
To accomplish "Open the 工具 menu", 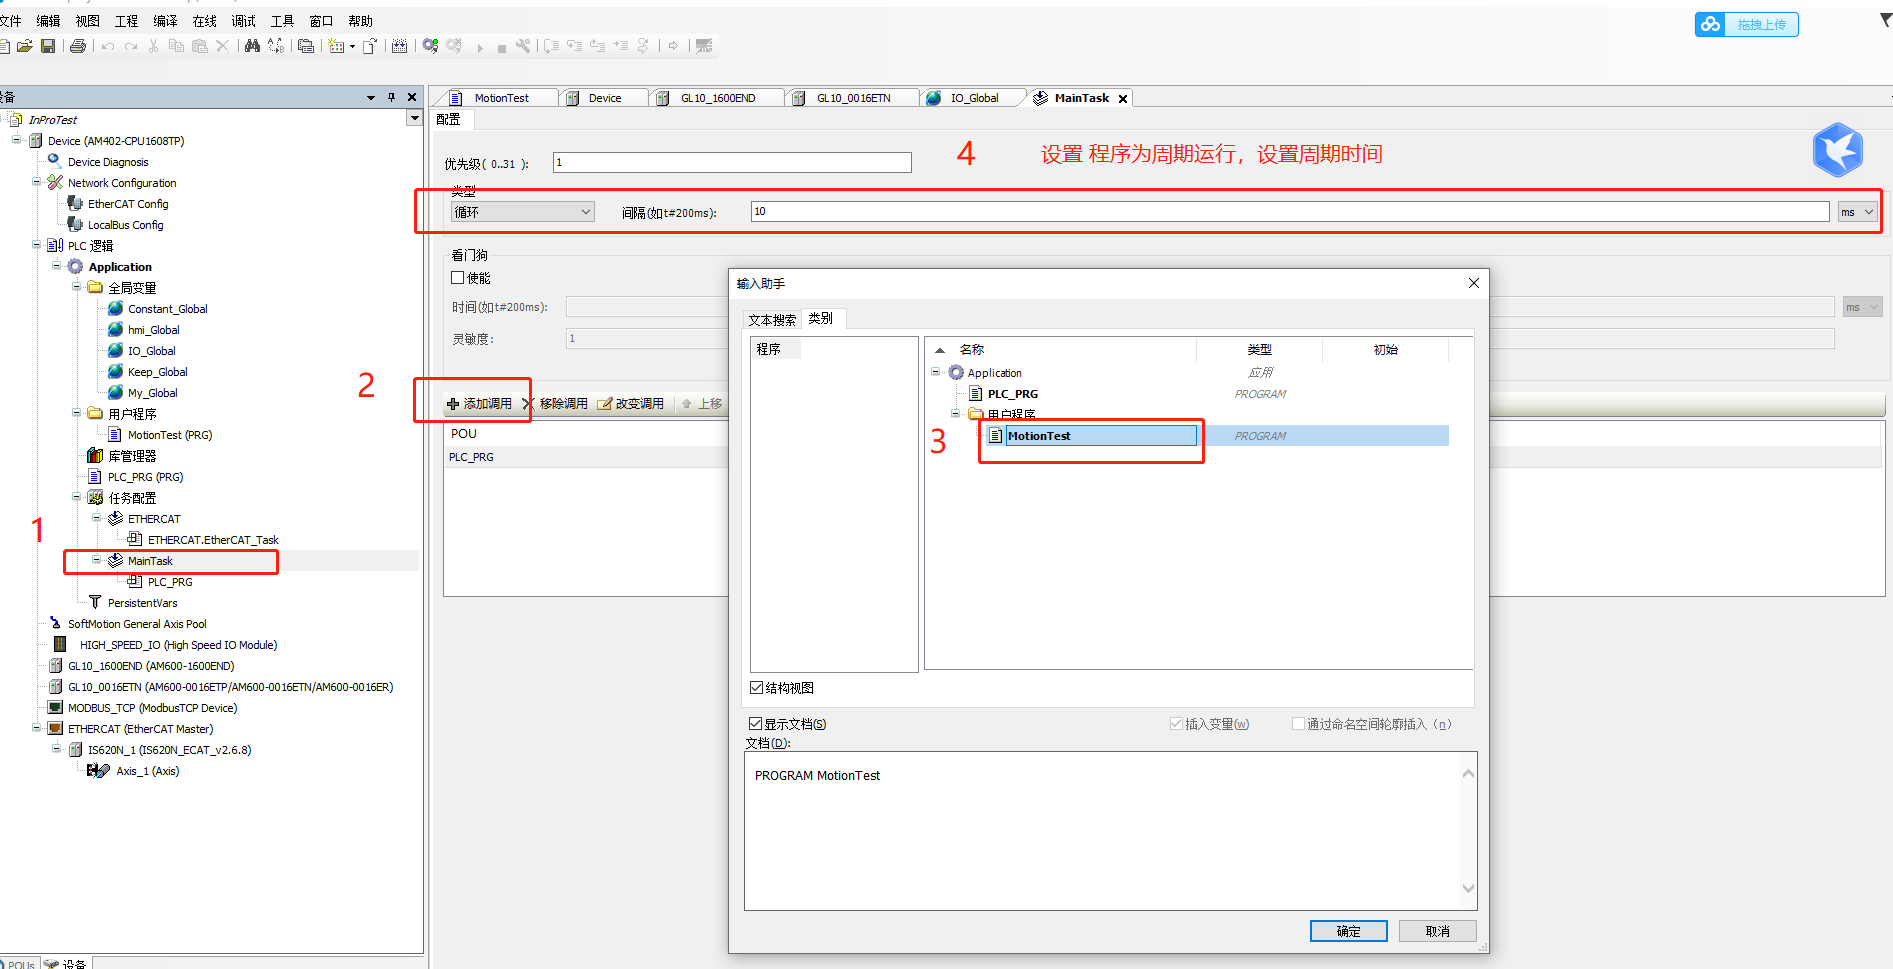I will click(281, 20).
